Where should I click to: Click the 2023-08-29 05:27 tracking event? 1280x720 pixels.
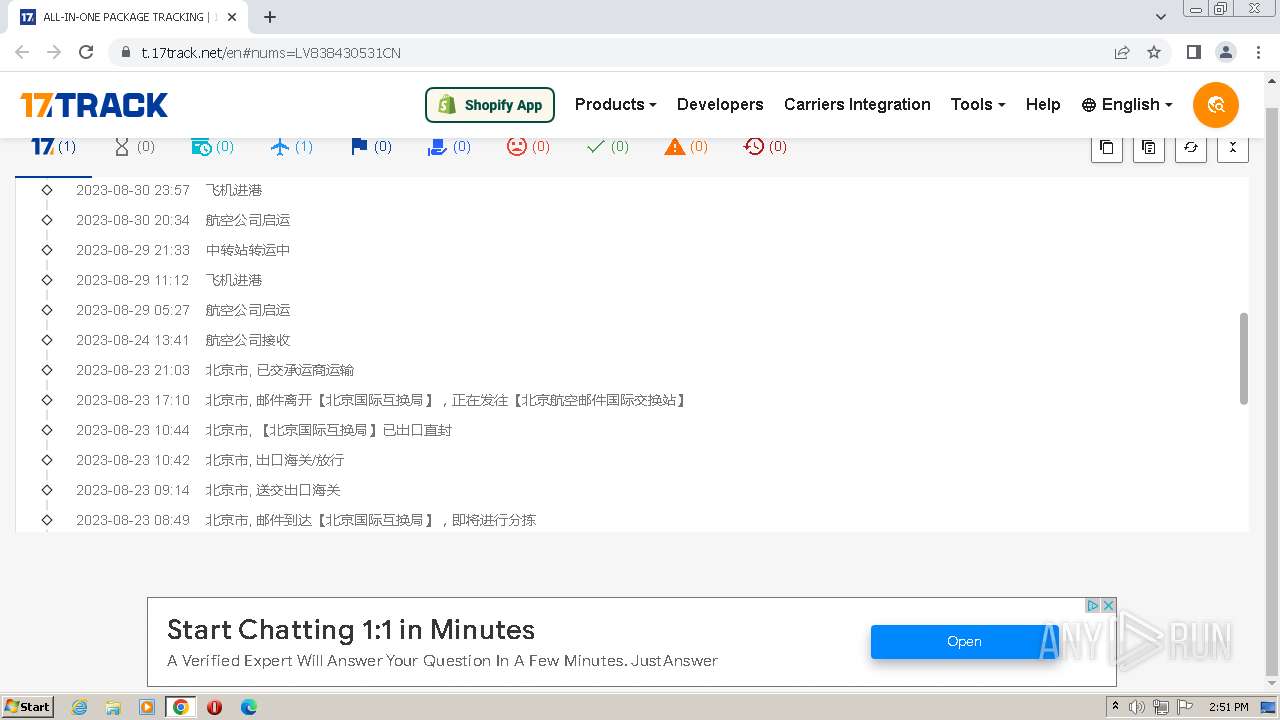[183, 310]
